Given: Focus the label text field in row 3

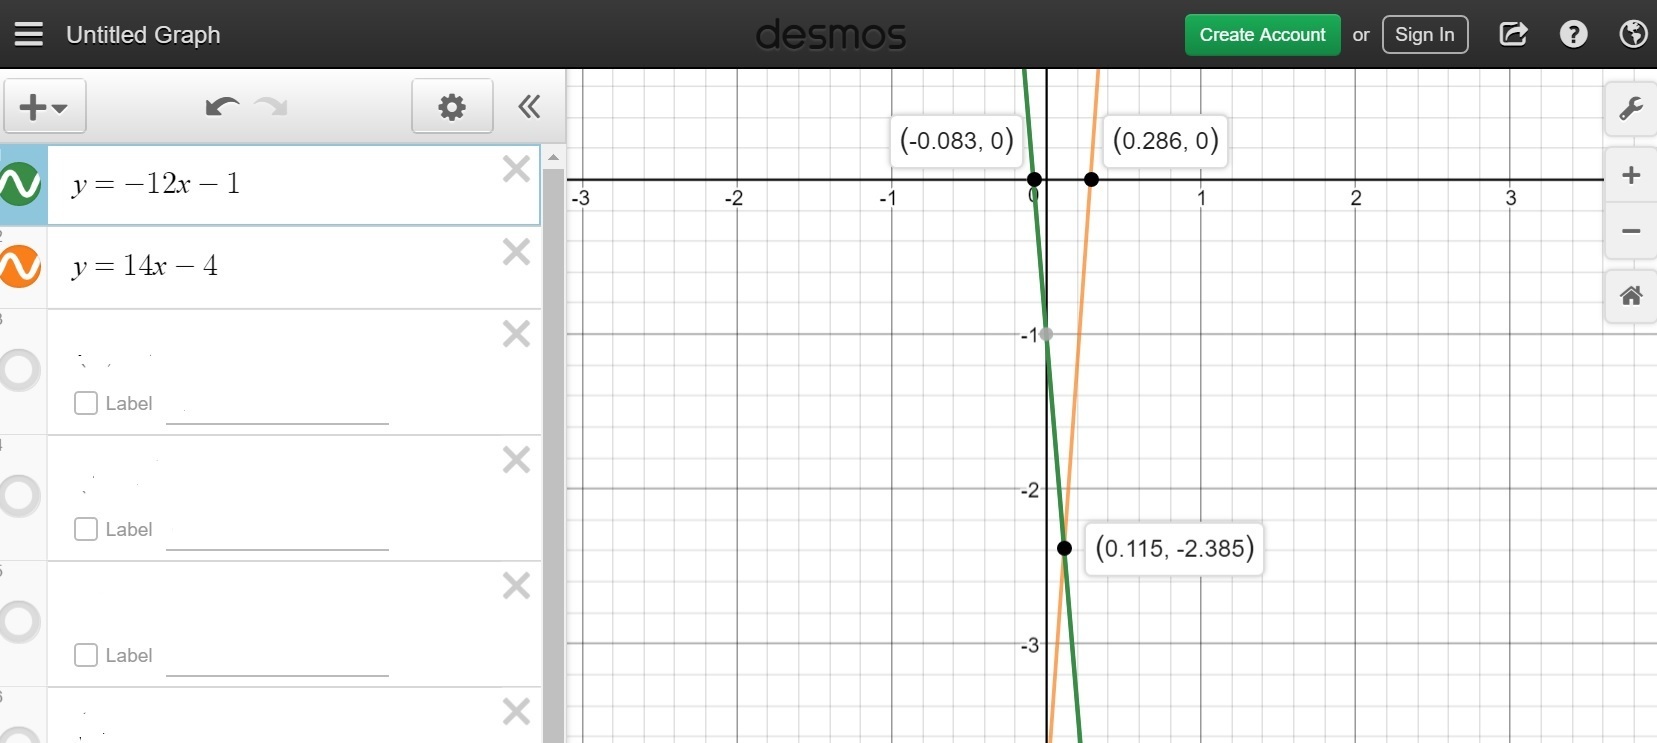Looking at the screenshot, I should tap(277, 406).
